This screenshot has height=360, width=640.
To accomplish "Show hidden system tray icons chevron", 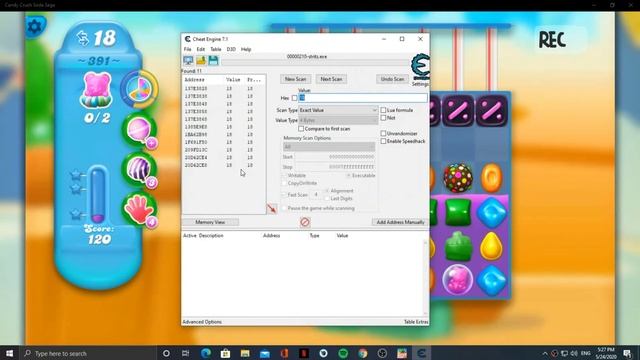I will pyautogui.click(x=545, y=353).
